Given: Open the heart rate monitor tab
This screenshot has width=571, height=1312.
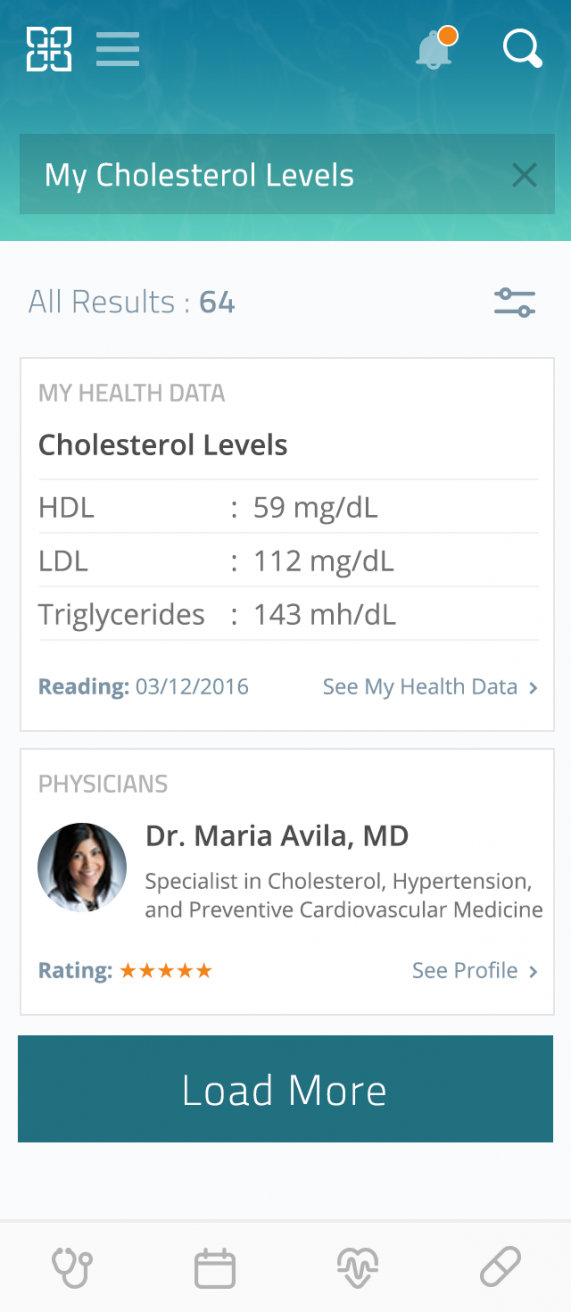Looking at the screenshot, I should click(x=357, y=1269).
